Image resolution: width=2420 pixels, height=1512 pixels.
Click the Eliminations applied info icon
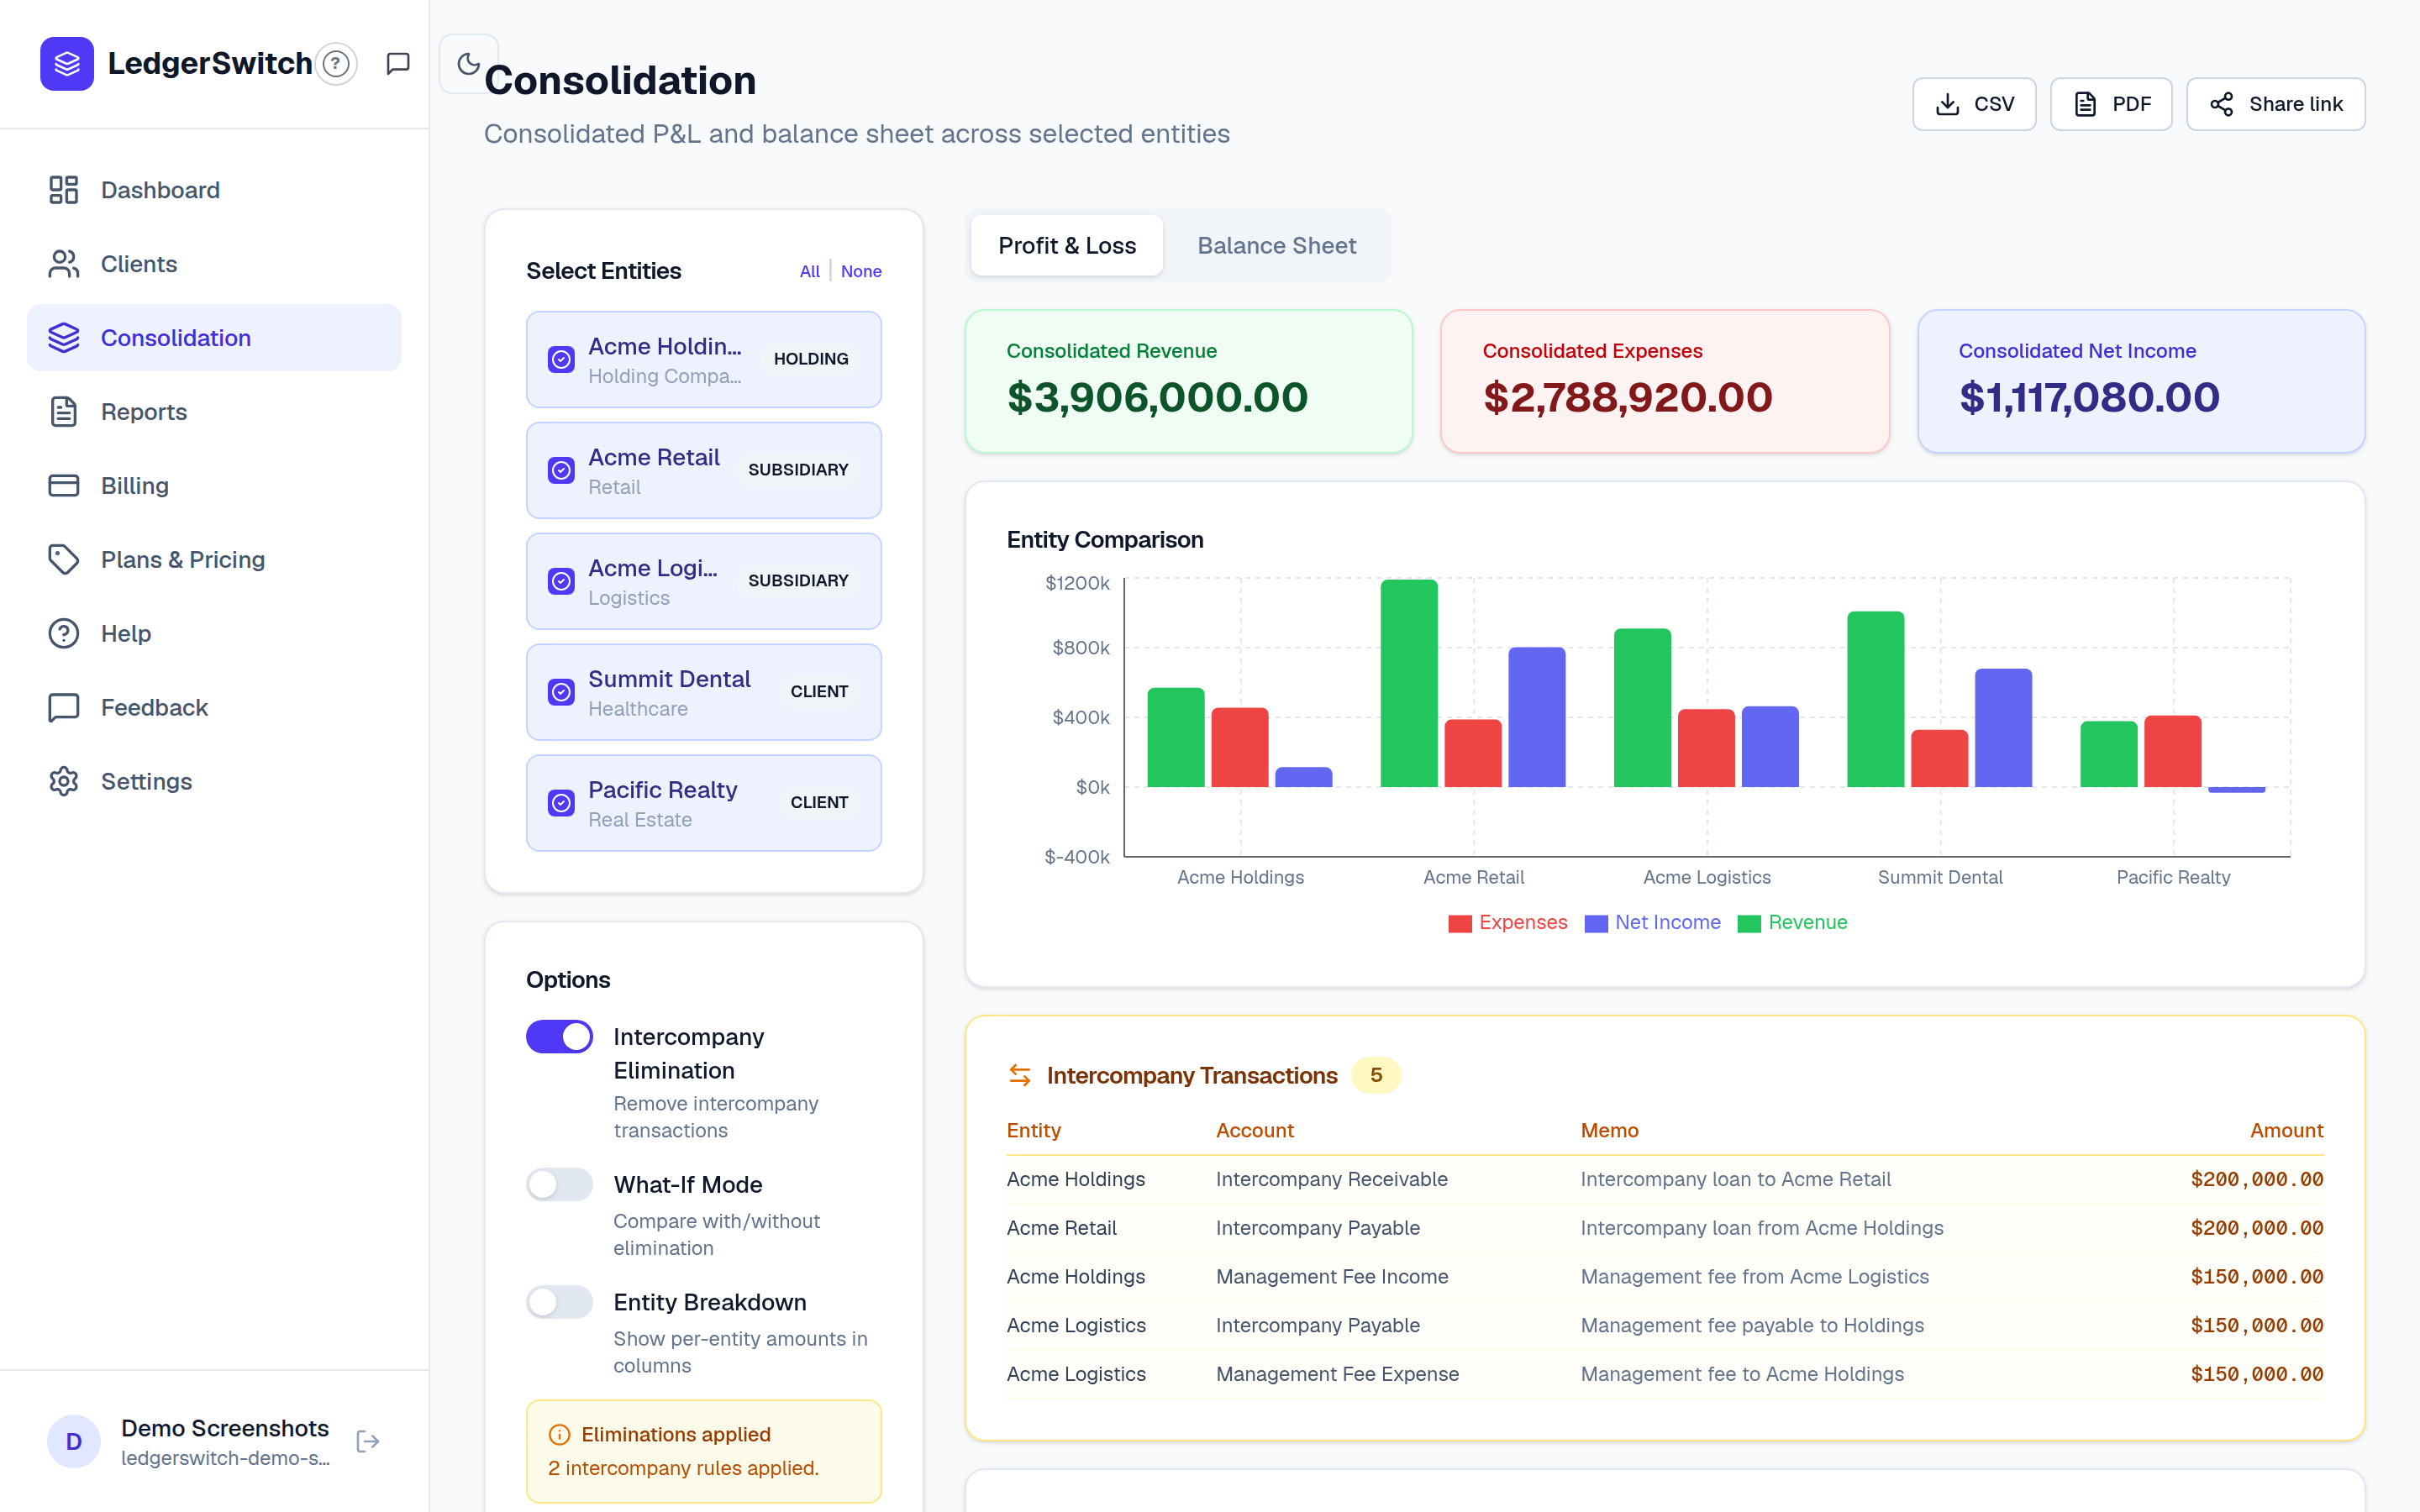560,1435
